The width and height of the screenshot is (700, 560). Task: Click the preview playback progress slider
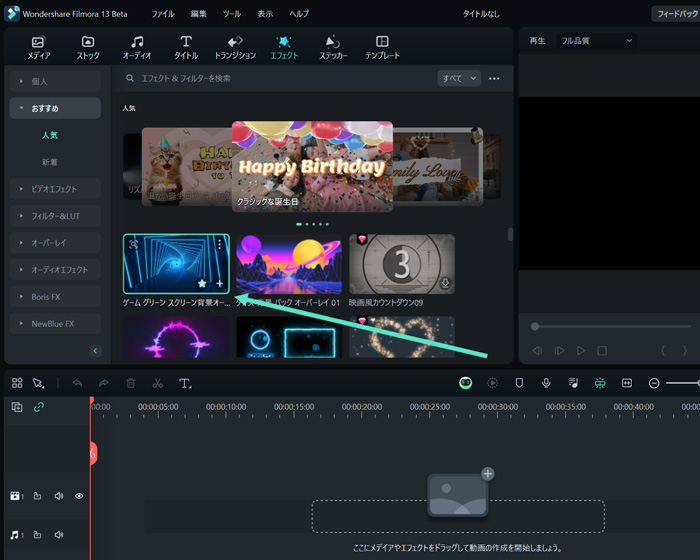click(x=612, y=326)
